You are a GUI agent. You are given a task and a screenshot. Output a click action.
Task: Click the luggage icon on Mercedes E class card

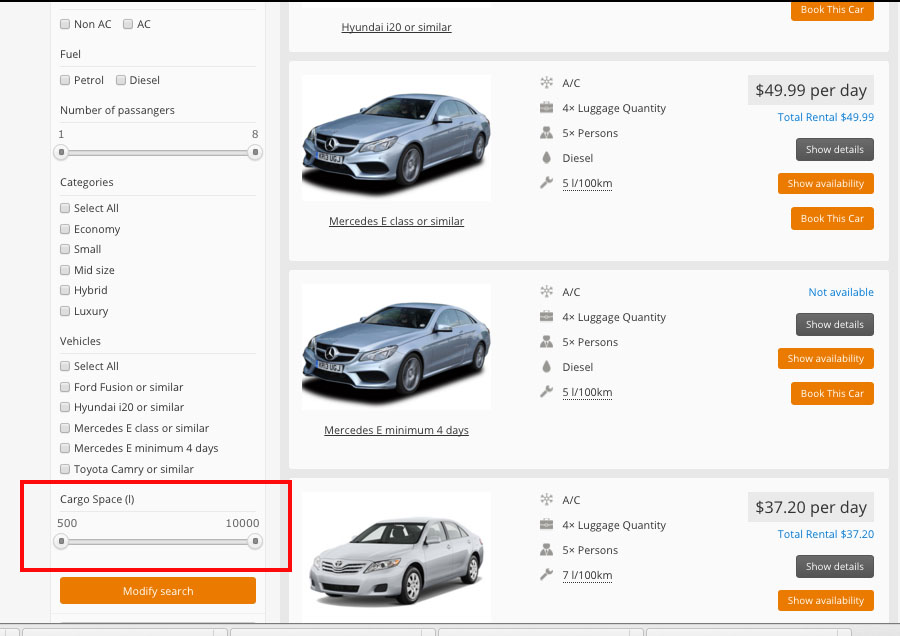coord(546,107)
